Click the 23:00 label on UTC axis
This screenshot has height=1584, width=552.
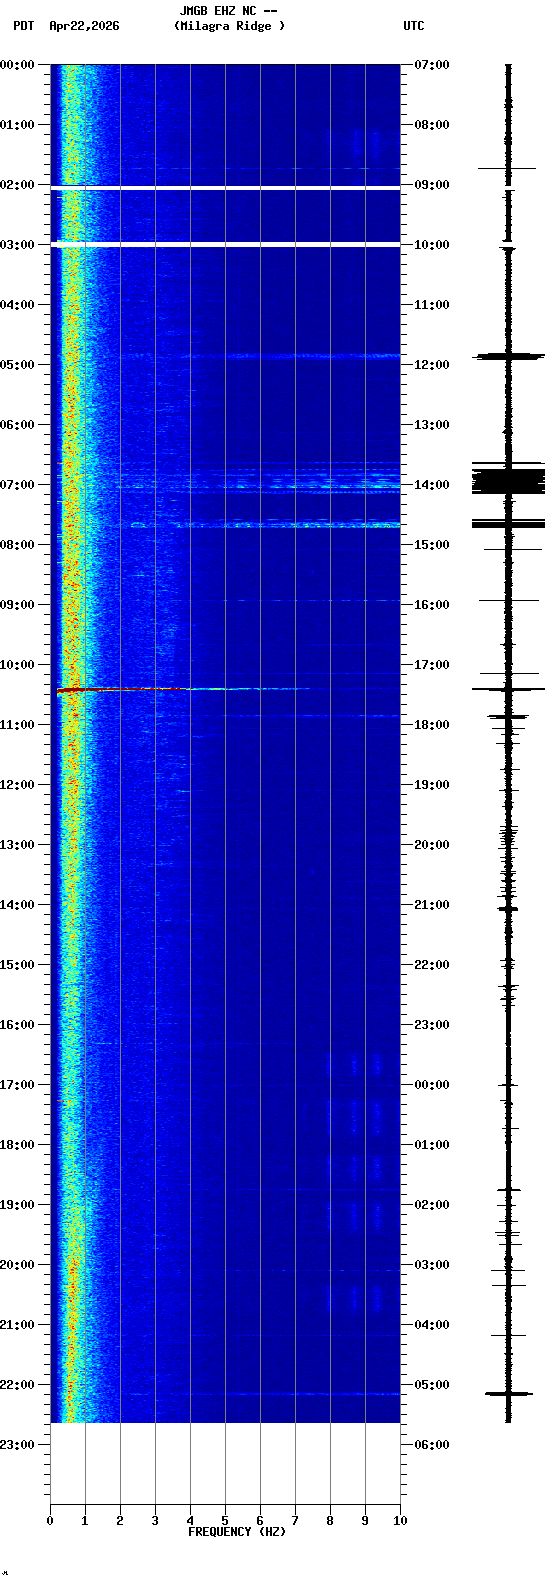pos(432,1025)
